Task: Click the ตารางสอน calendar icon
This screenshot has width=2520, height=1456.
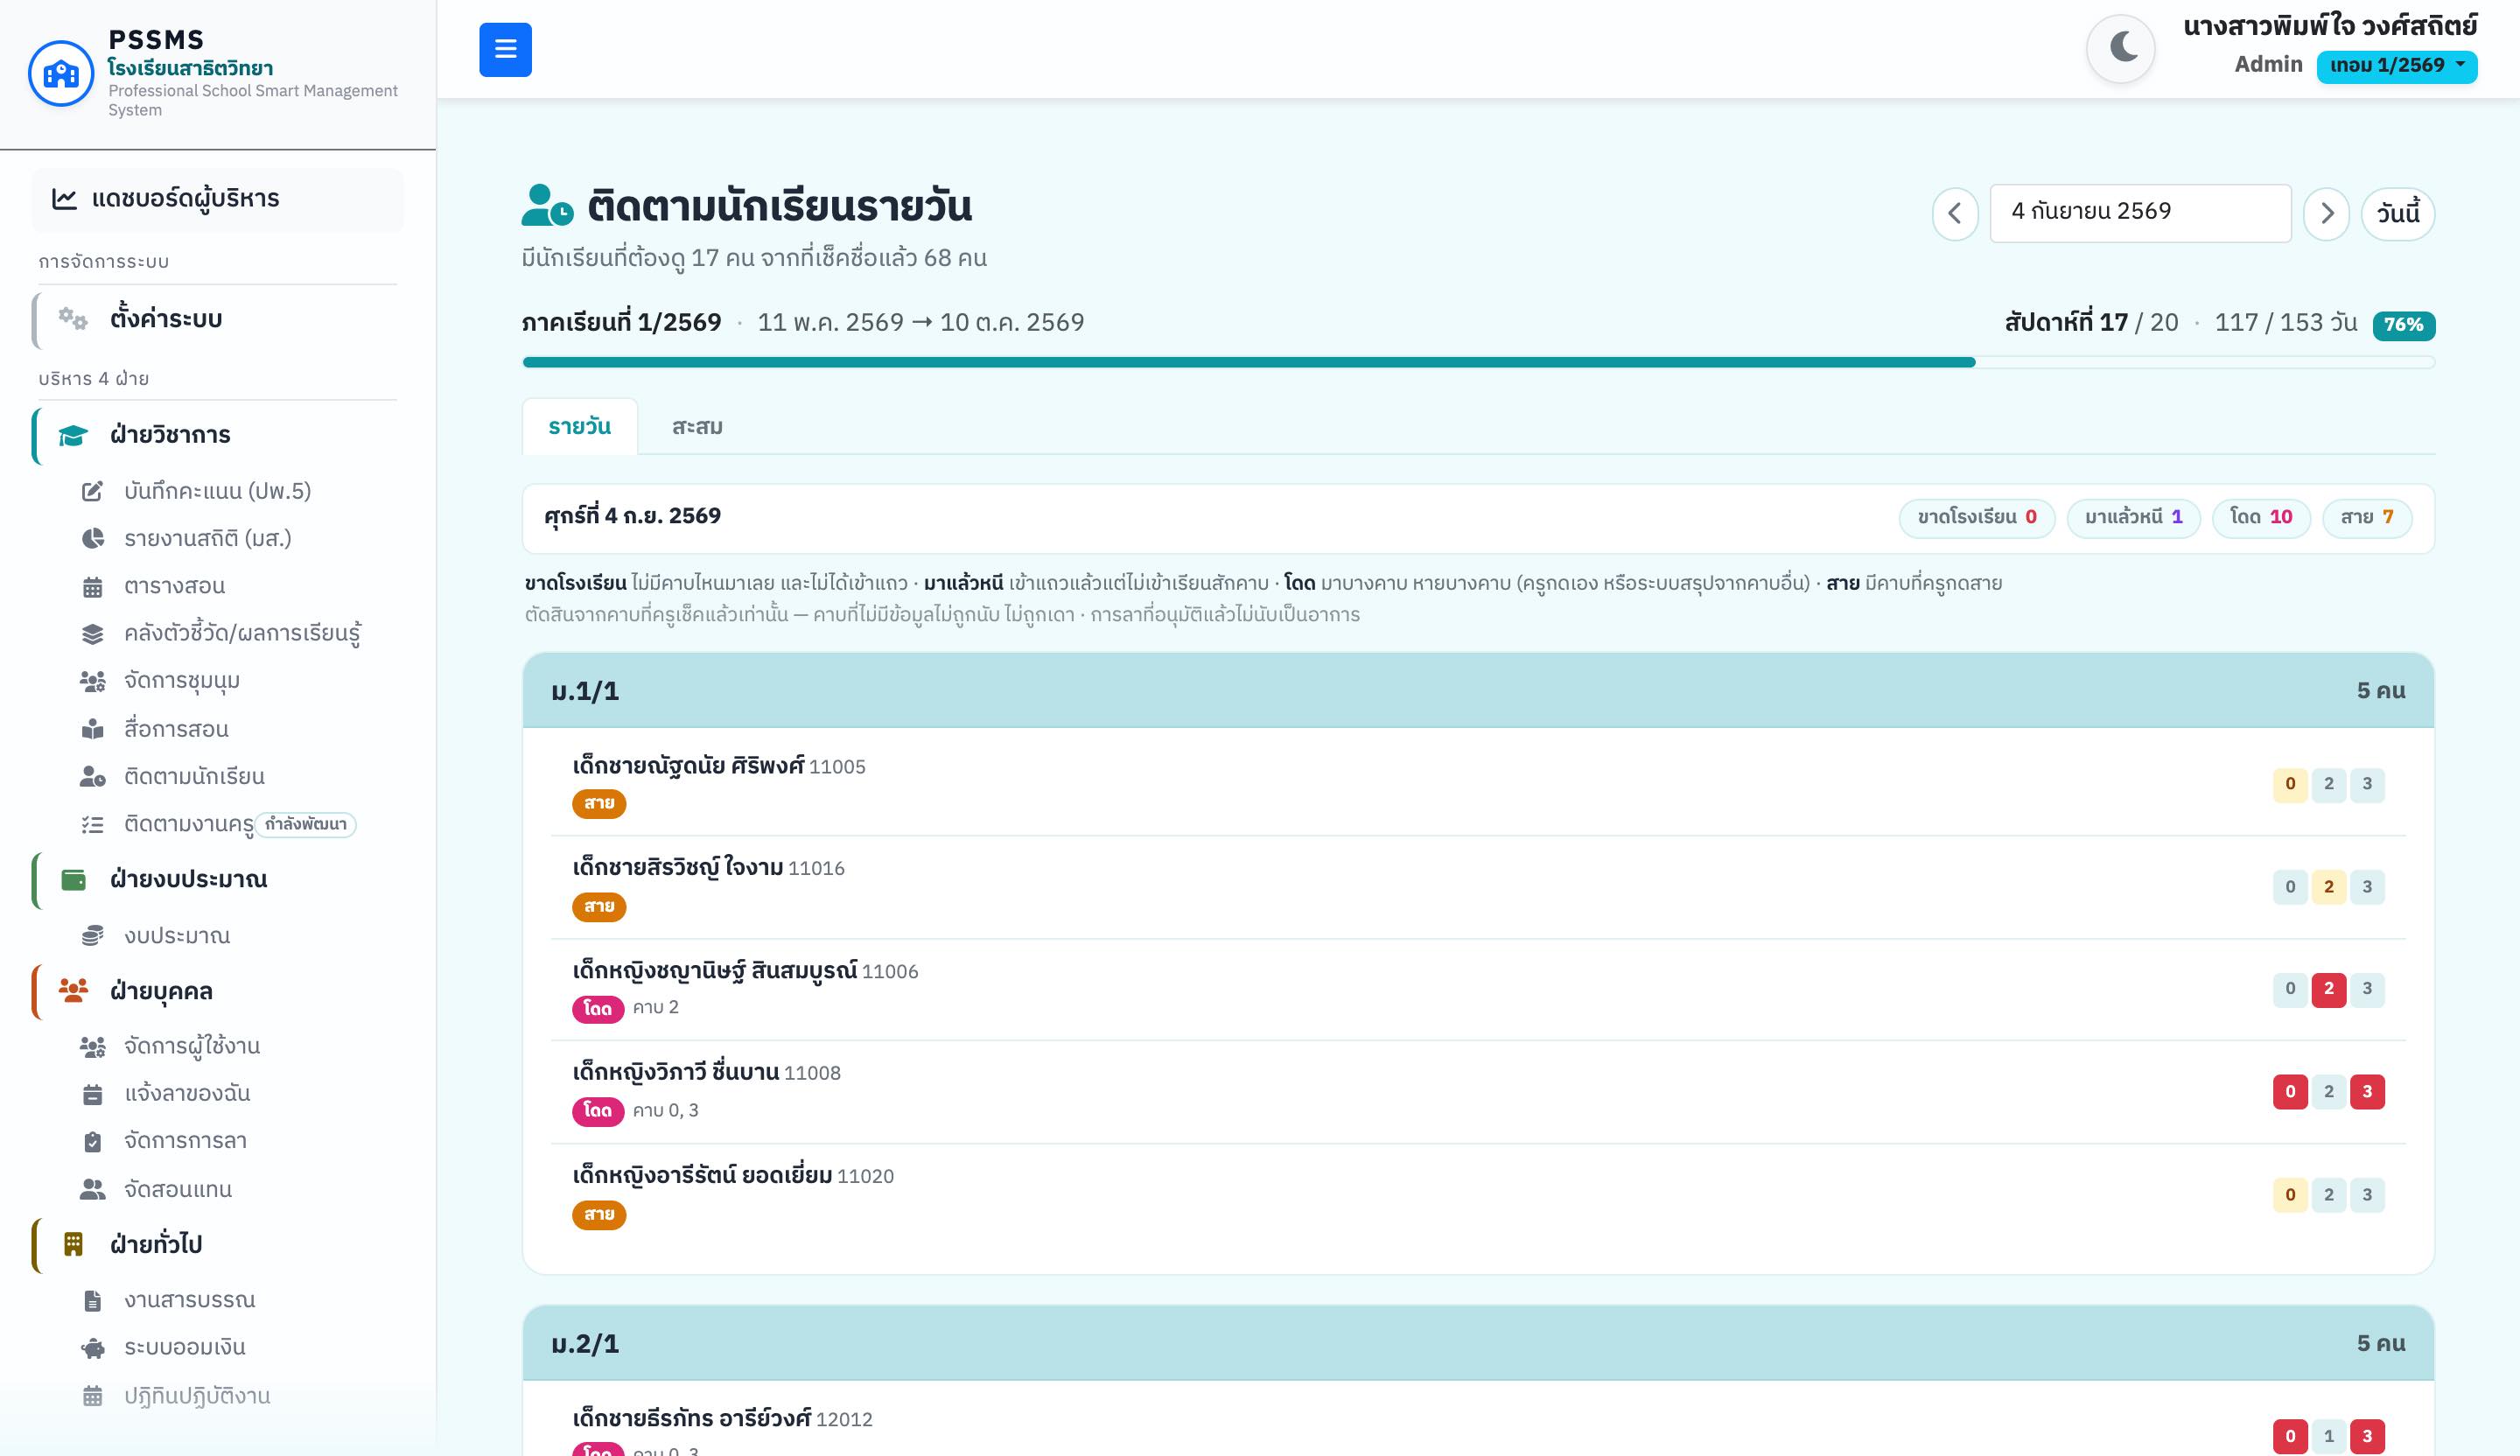Action: pyautogui.click(x=92, y=586)
